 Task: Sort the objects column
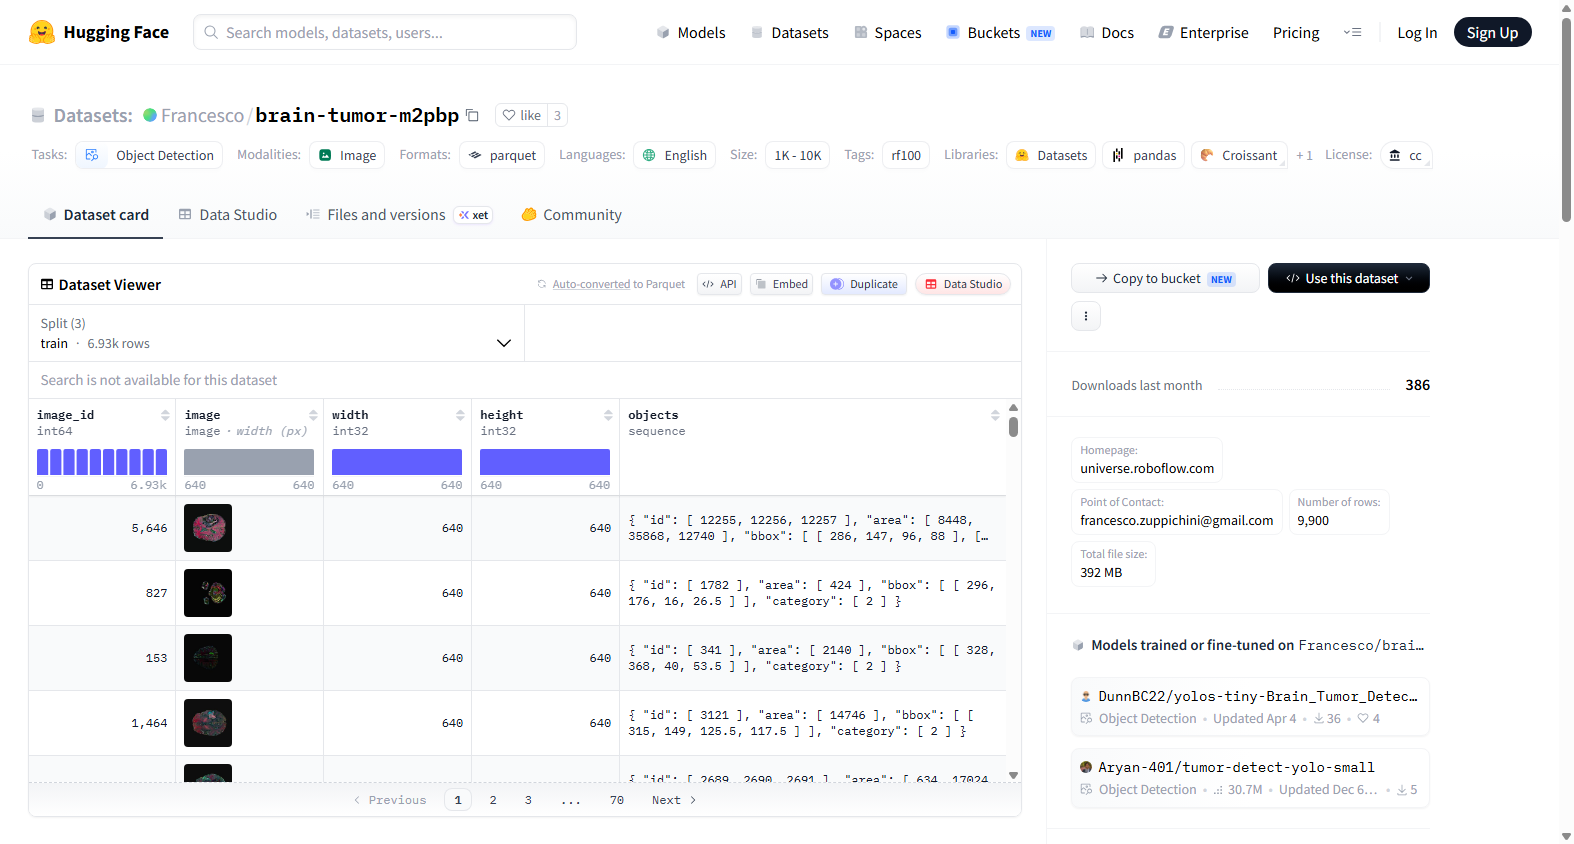point(995,415)
